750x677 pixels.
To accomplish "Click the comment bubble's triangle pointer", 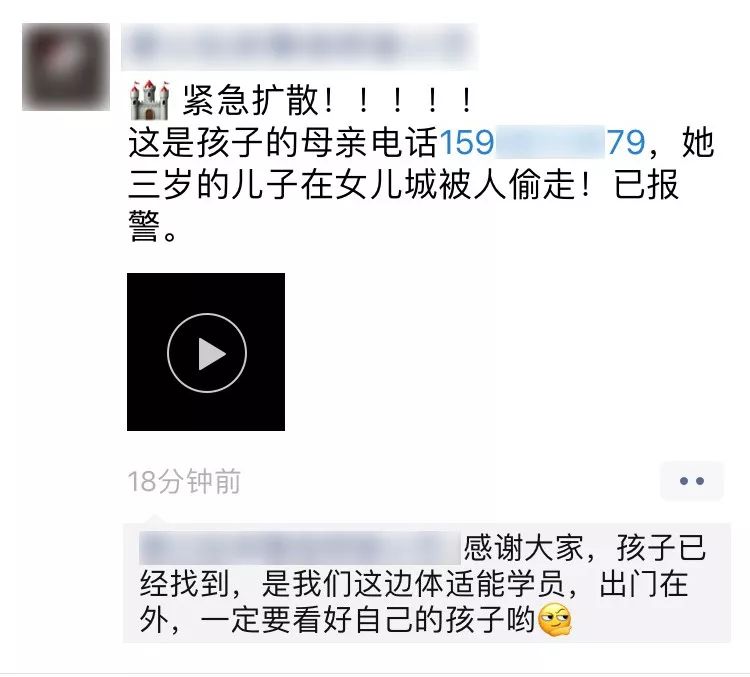I will (155, 520).
